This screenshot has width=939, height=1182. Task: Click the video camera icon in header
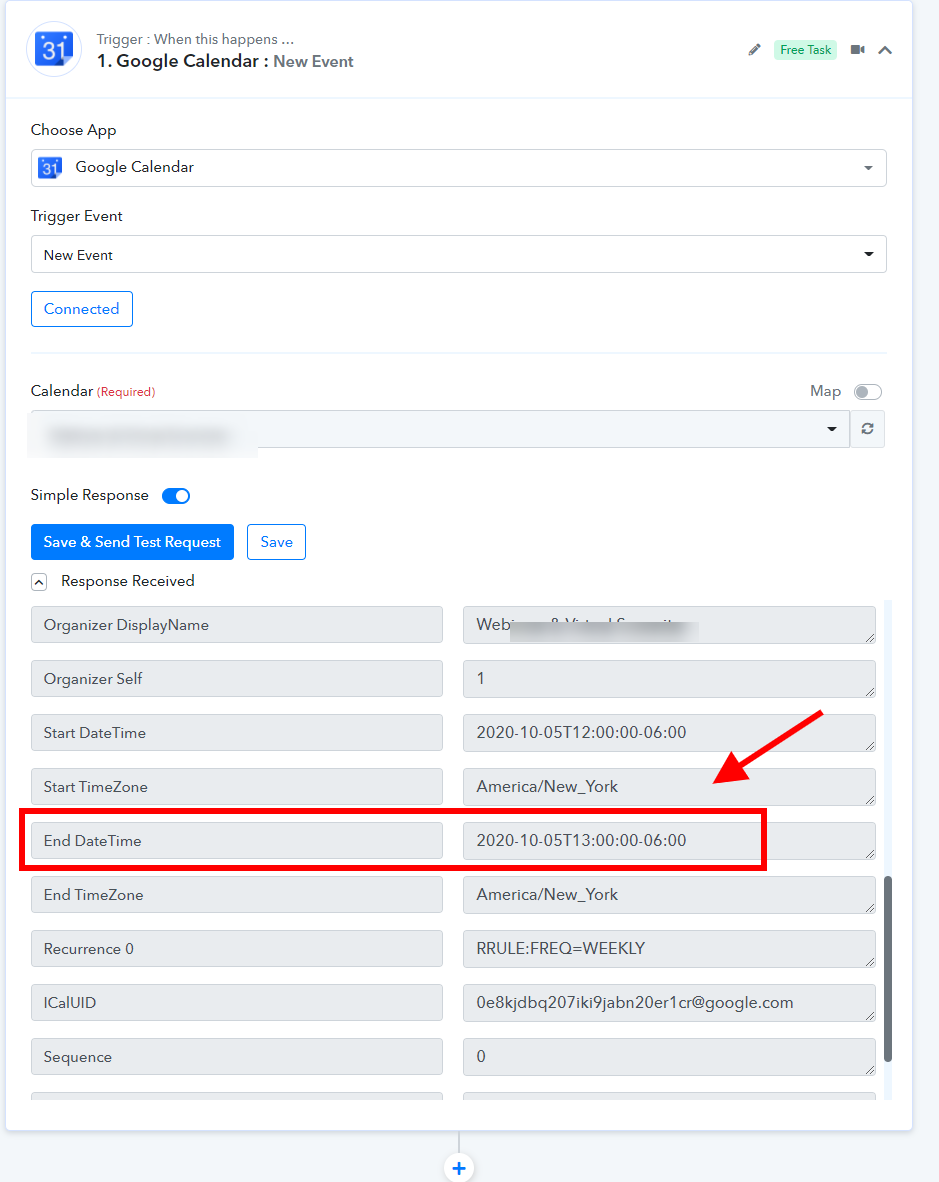tap(857, 50)
